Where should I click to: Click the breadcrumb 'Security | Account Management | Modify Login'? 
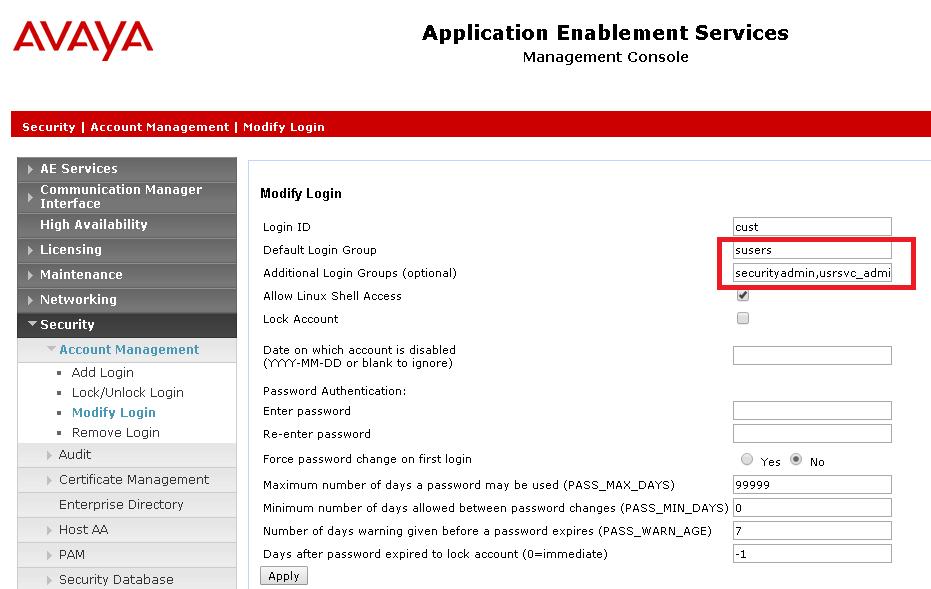173,127
